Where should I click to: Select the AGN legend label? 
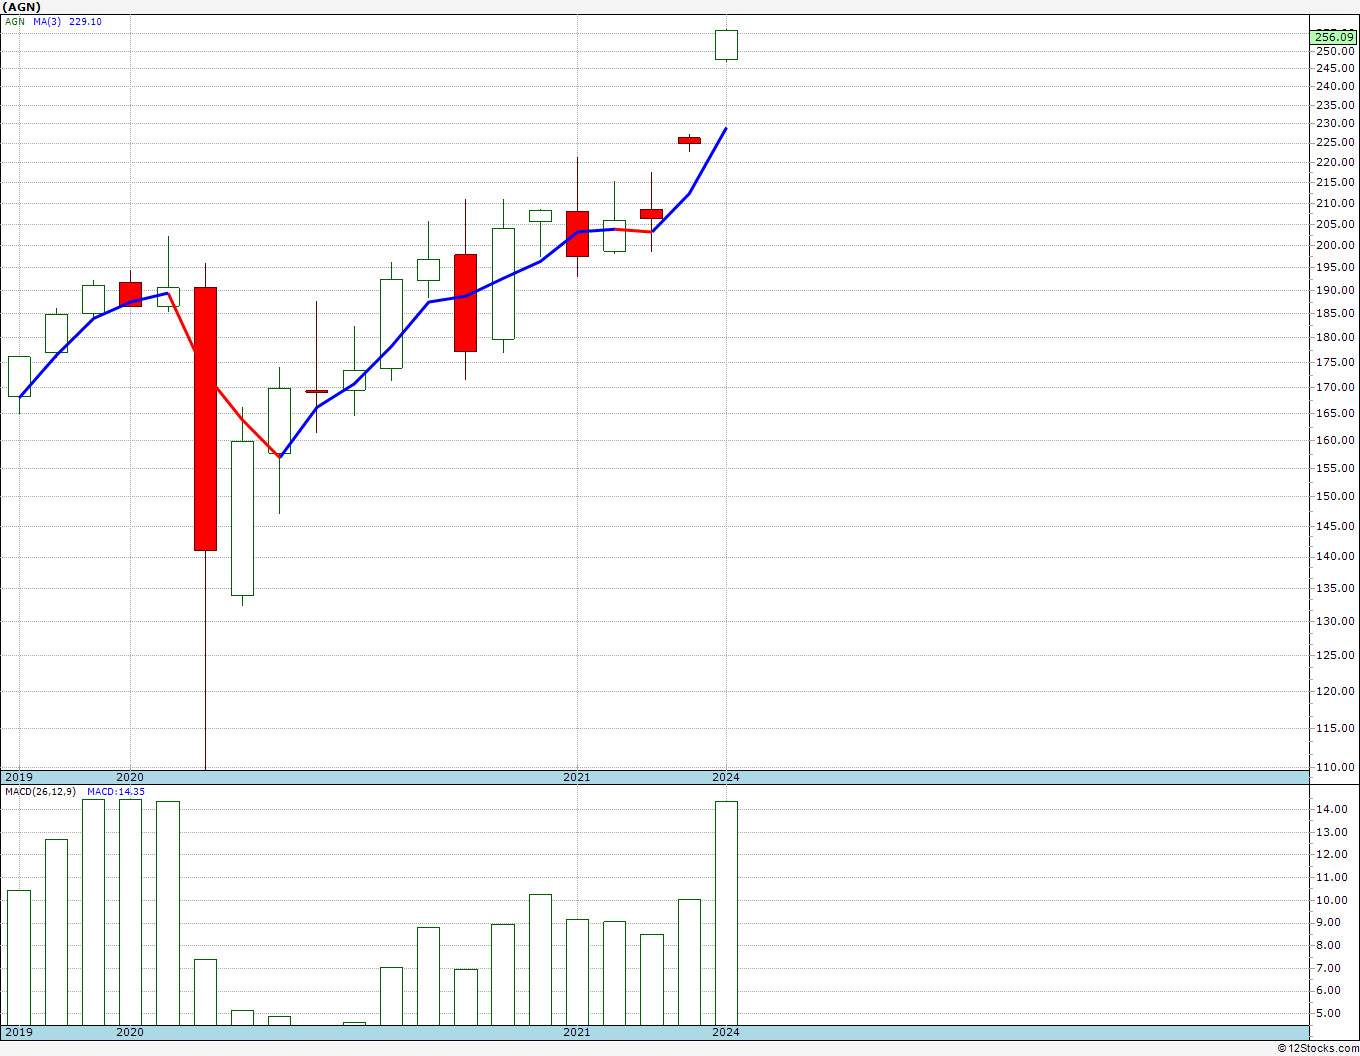coord(15,21)
